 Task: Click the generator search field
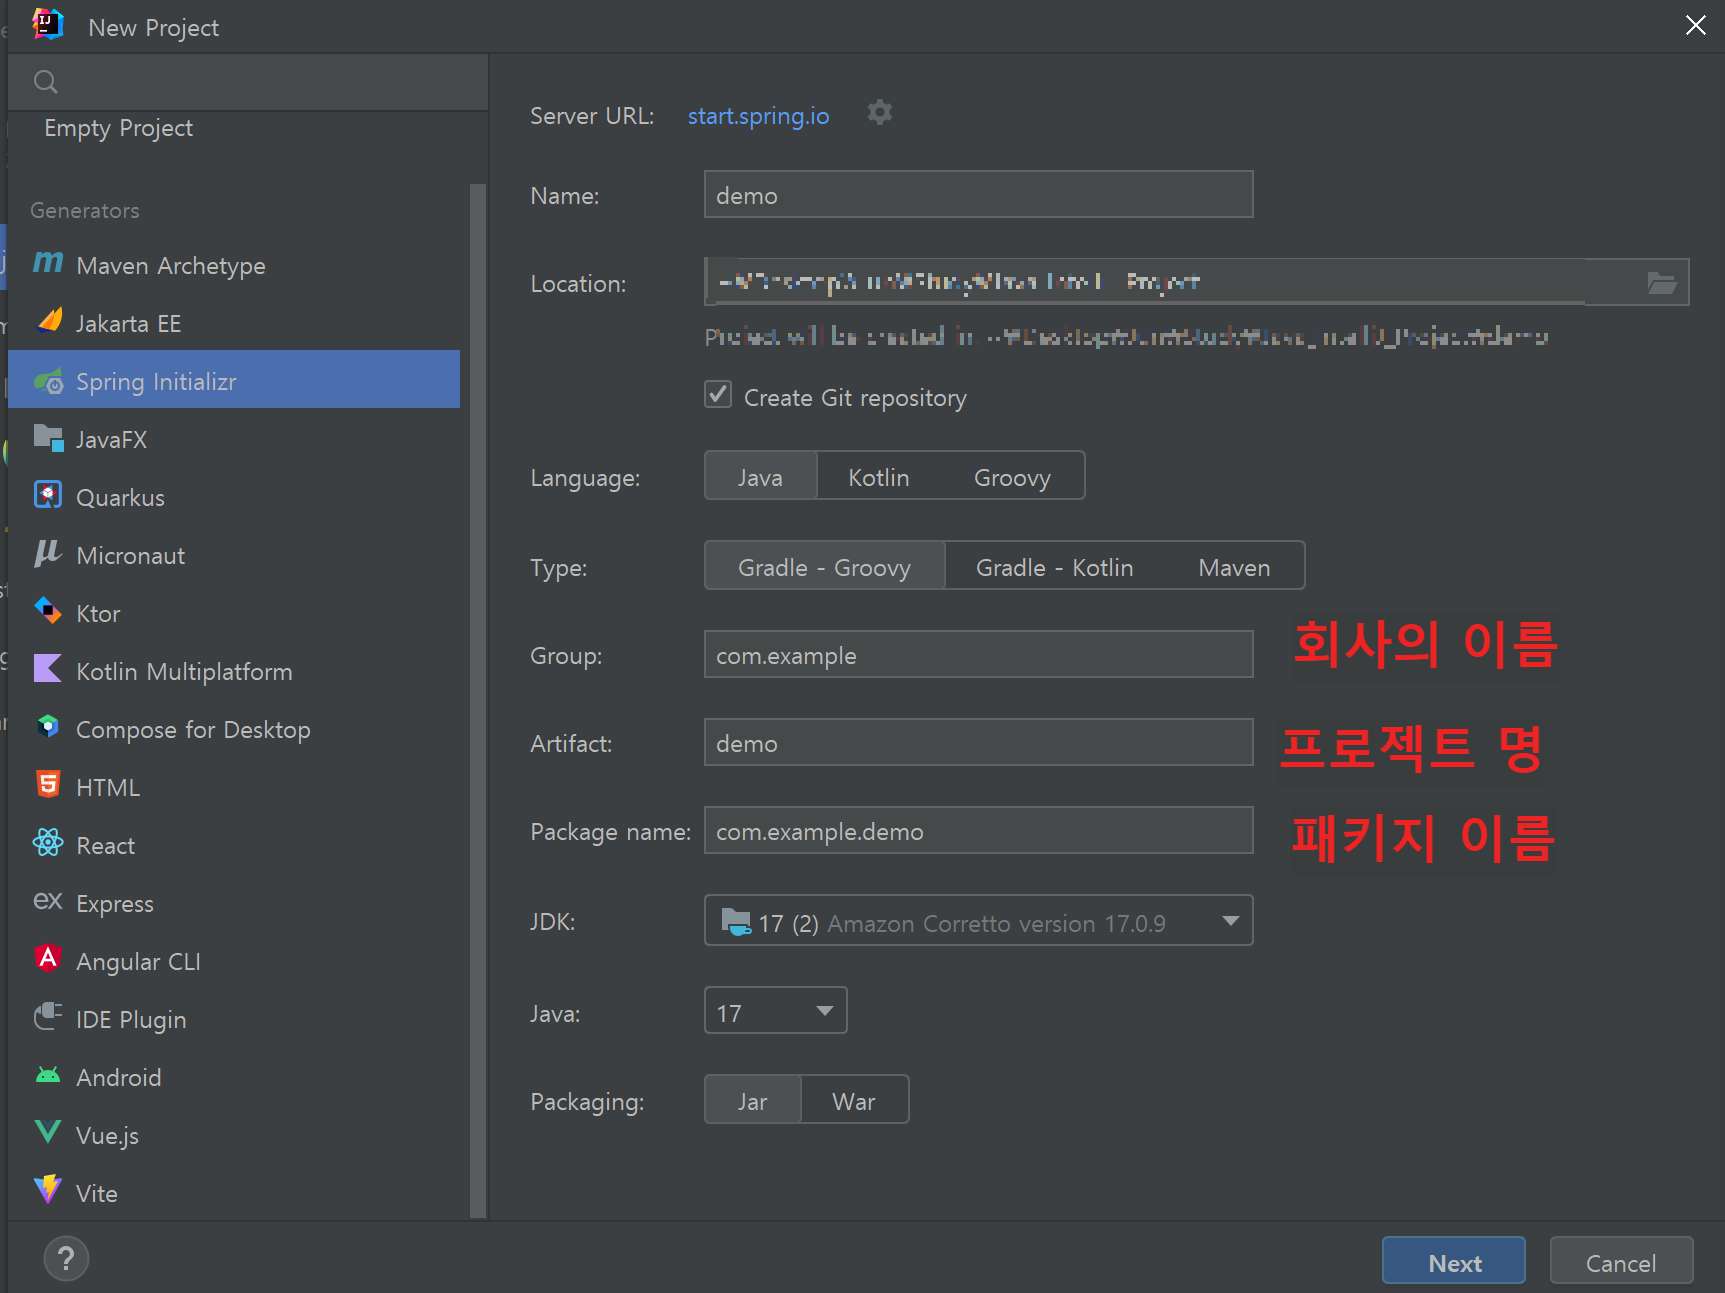[x=248, y=82]
